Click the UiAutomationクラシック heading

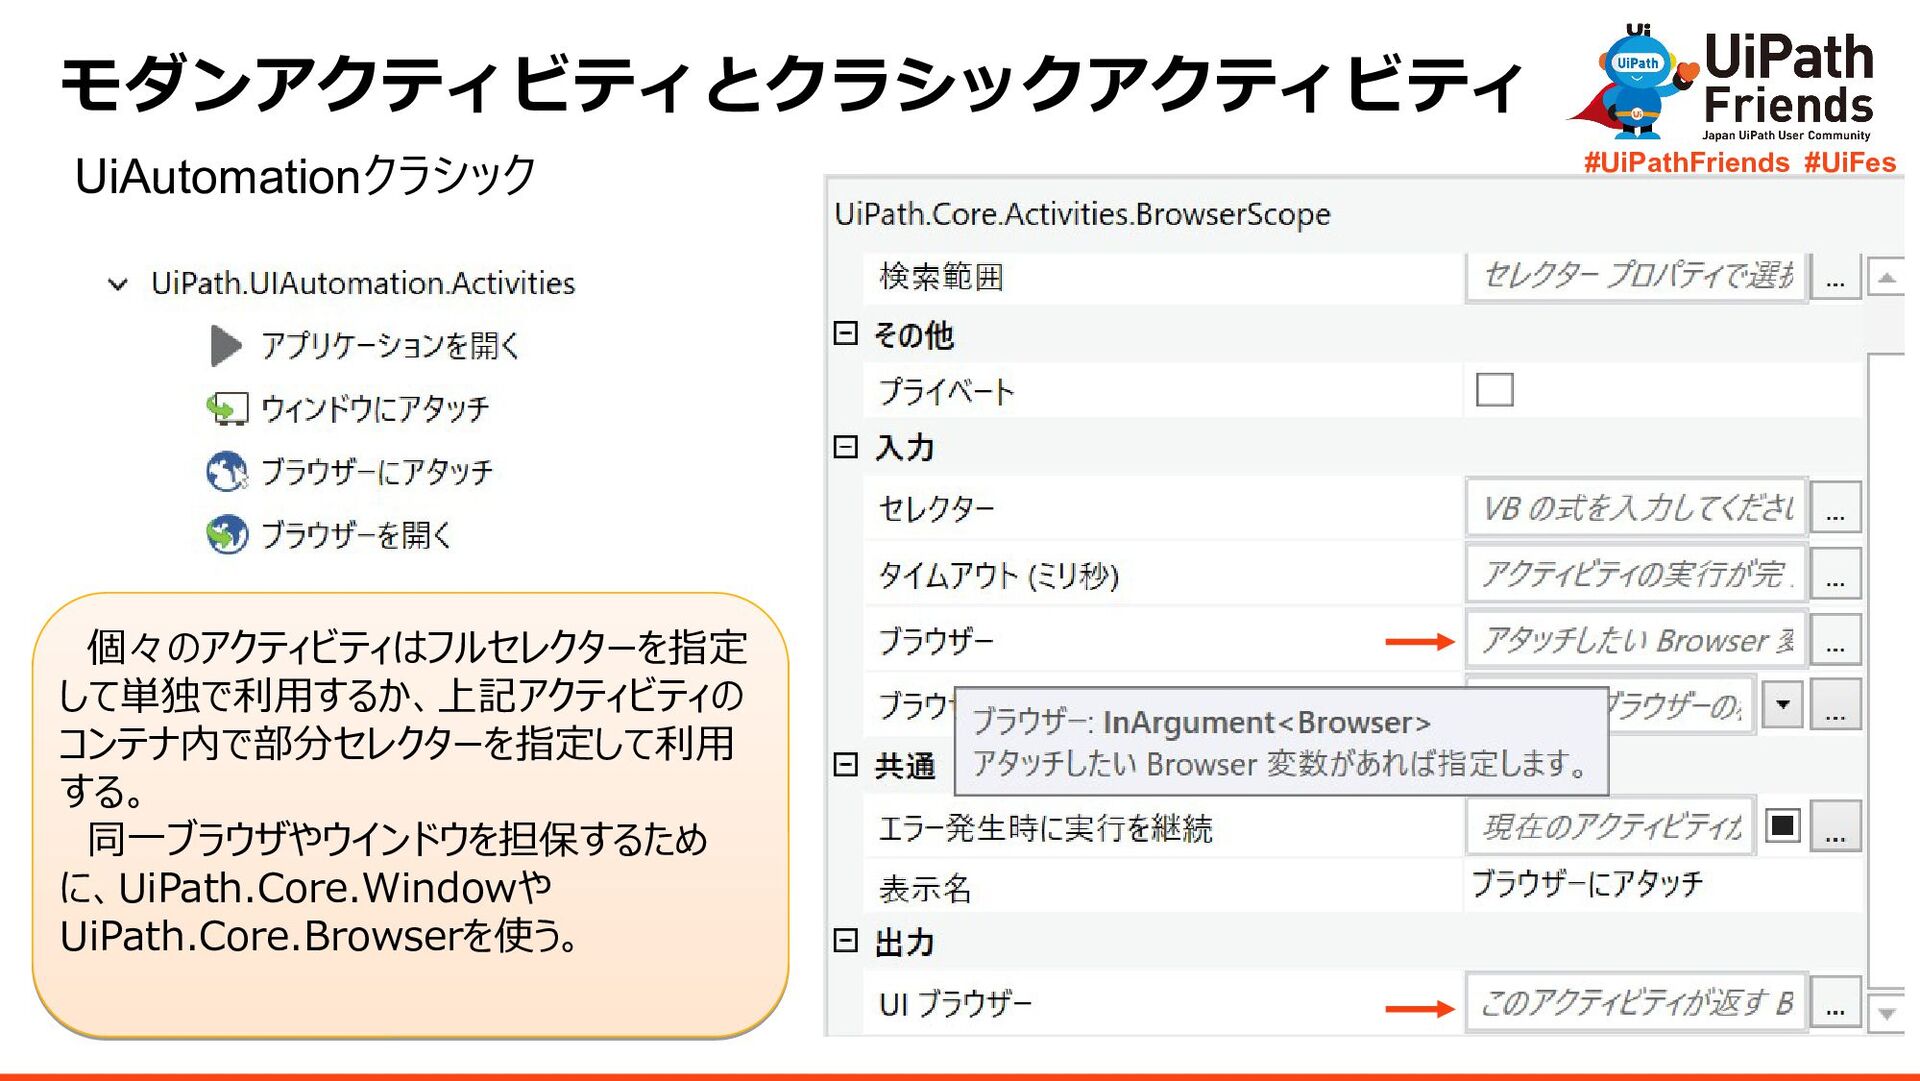point(305,176)
